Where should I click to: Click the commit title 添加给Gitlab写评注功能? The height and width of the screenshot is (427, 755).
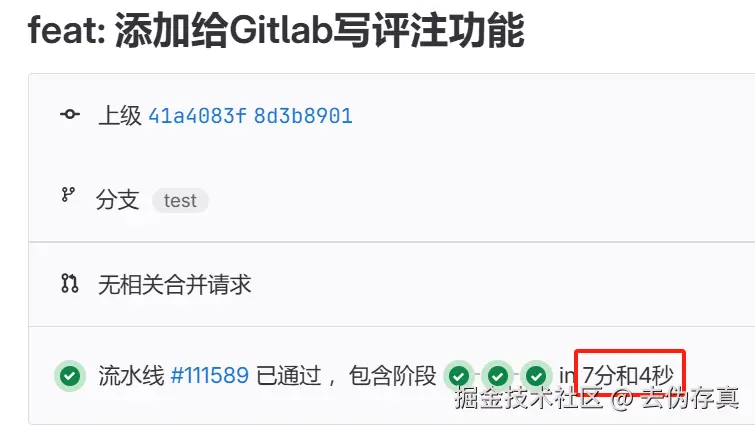(x=320, y=30)
